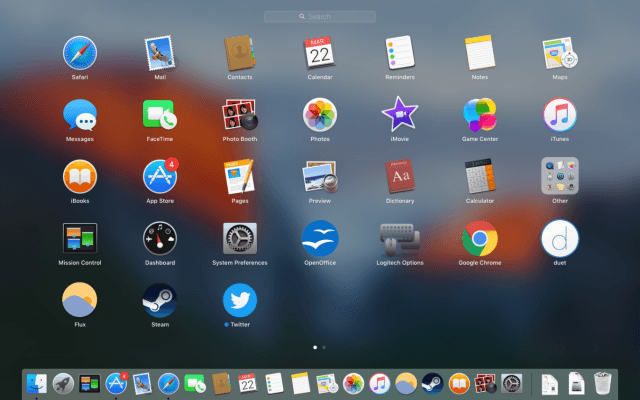Open Finder in the Dock
The height and width of the screenshot is (400, 640).
(x=37, y=384)
